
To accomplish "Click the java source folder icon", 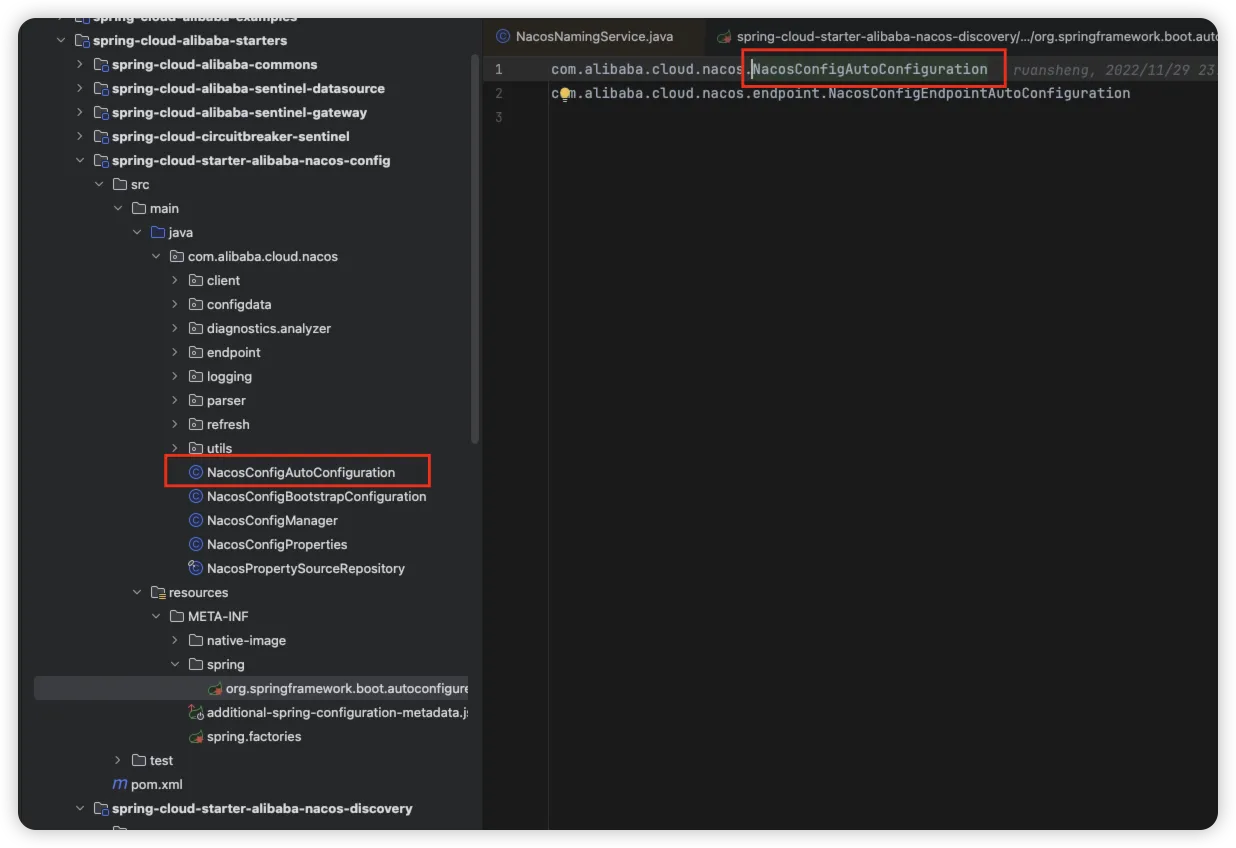I will click(x=158, y=232).
